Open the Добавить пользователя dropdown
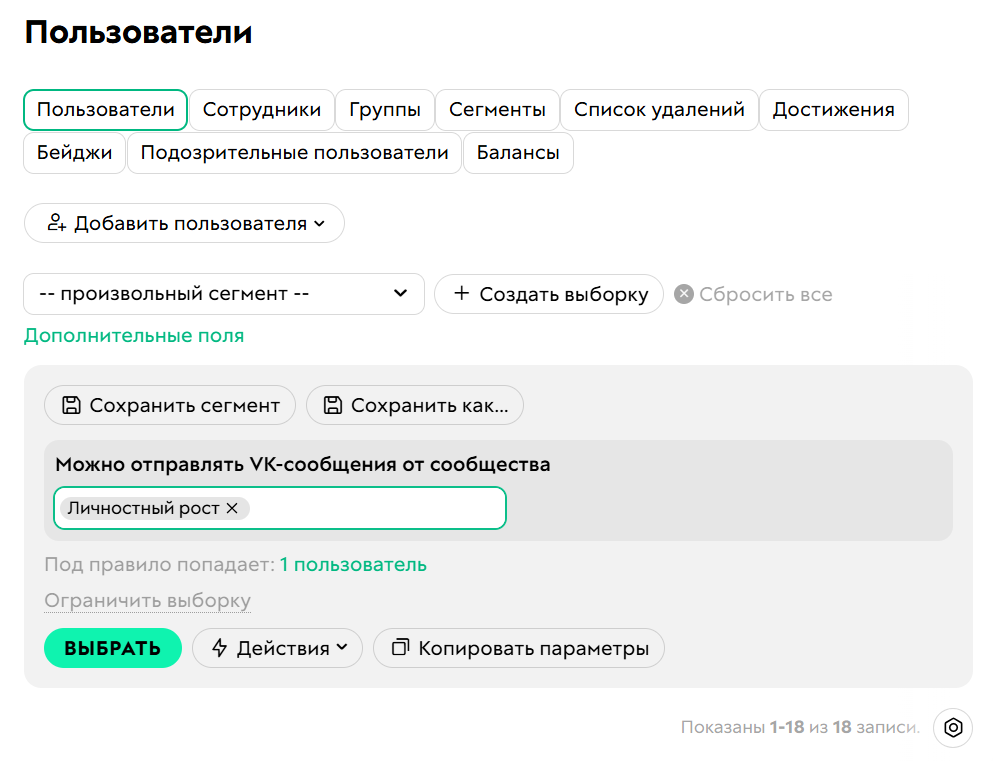 [184, 223]
